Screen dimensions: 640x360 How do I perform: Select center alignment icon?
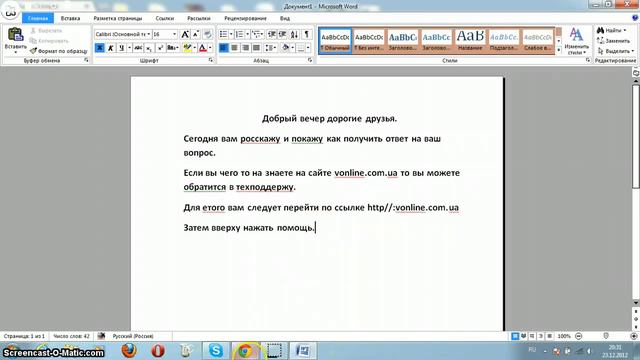234,48
